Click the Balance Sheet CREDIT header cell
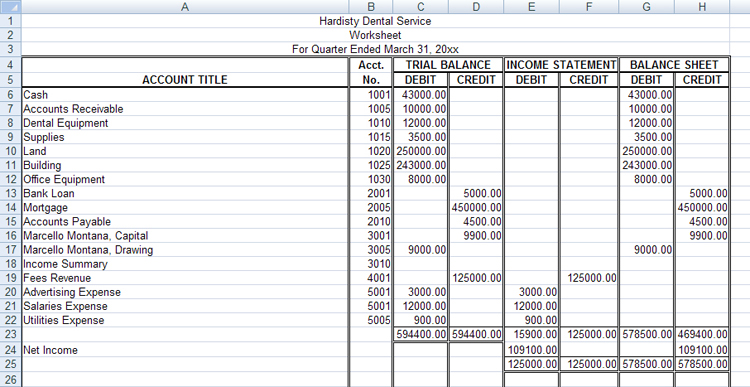Image resolution: width=750 pixels, height=387 pixels. tap(702, 80)
